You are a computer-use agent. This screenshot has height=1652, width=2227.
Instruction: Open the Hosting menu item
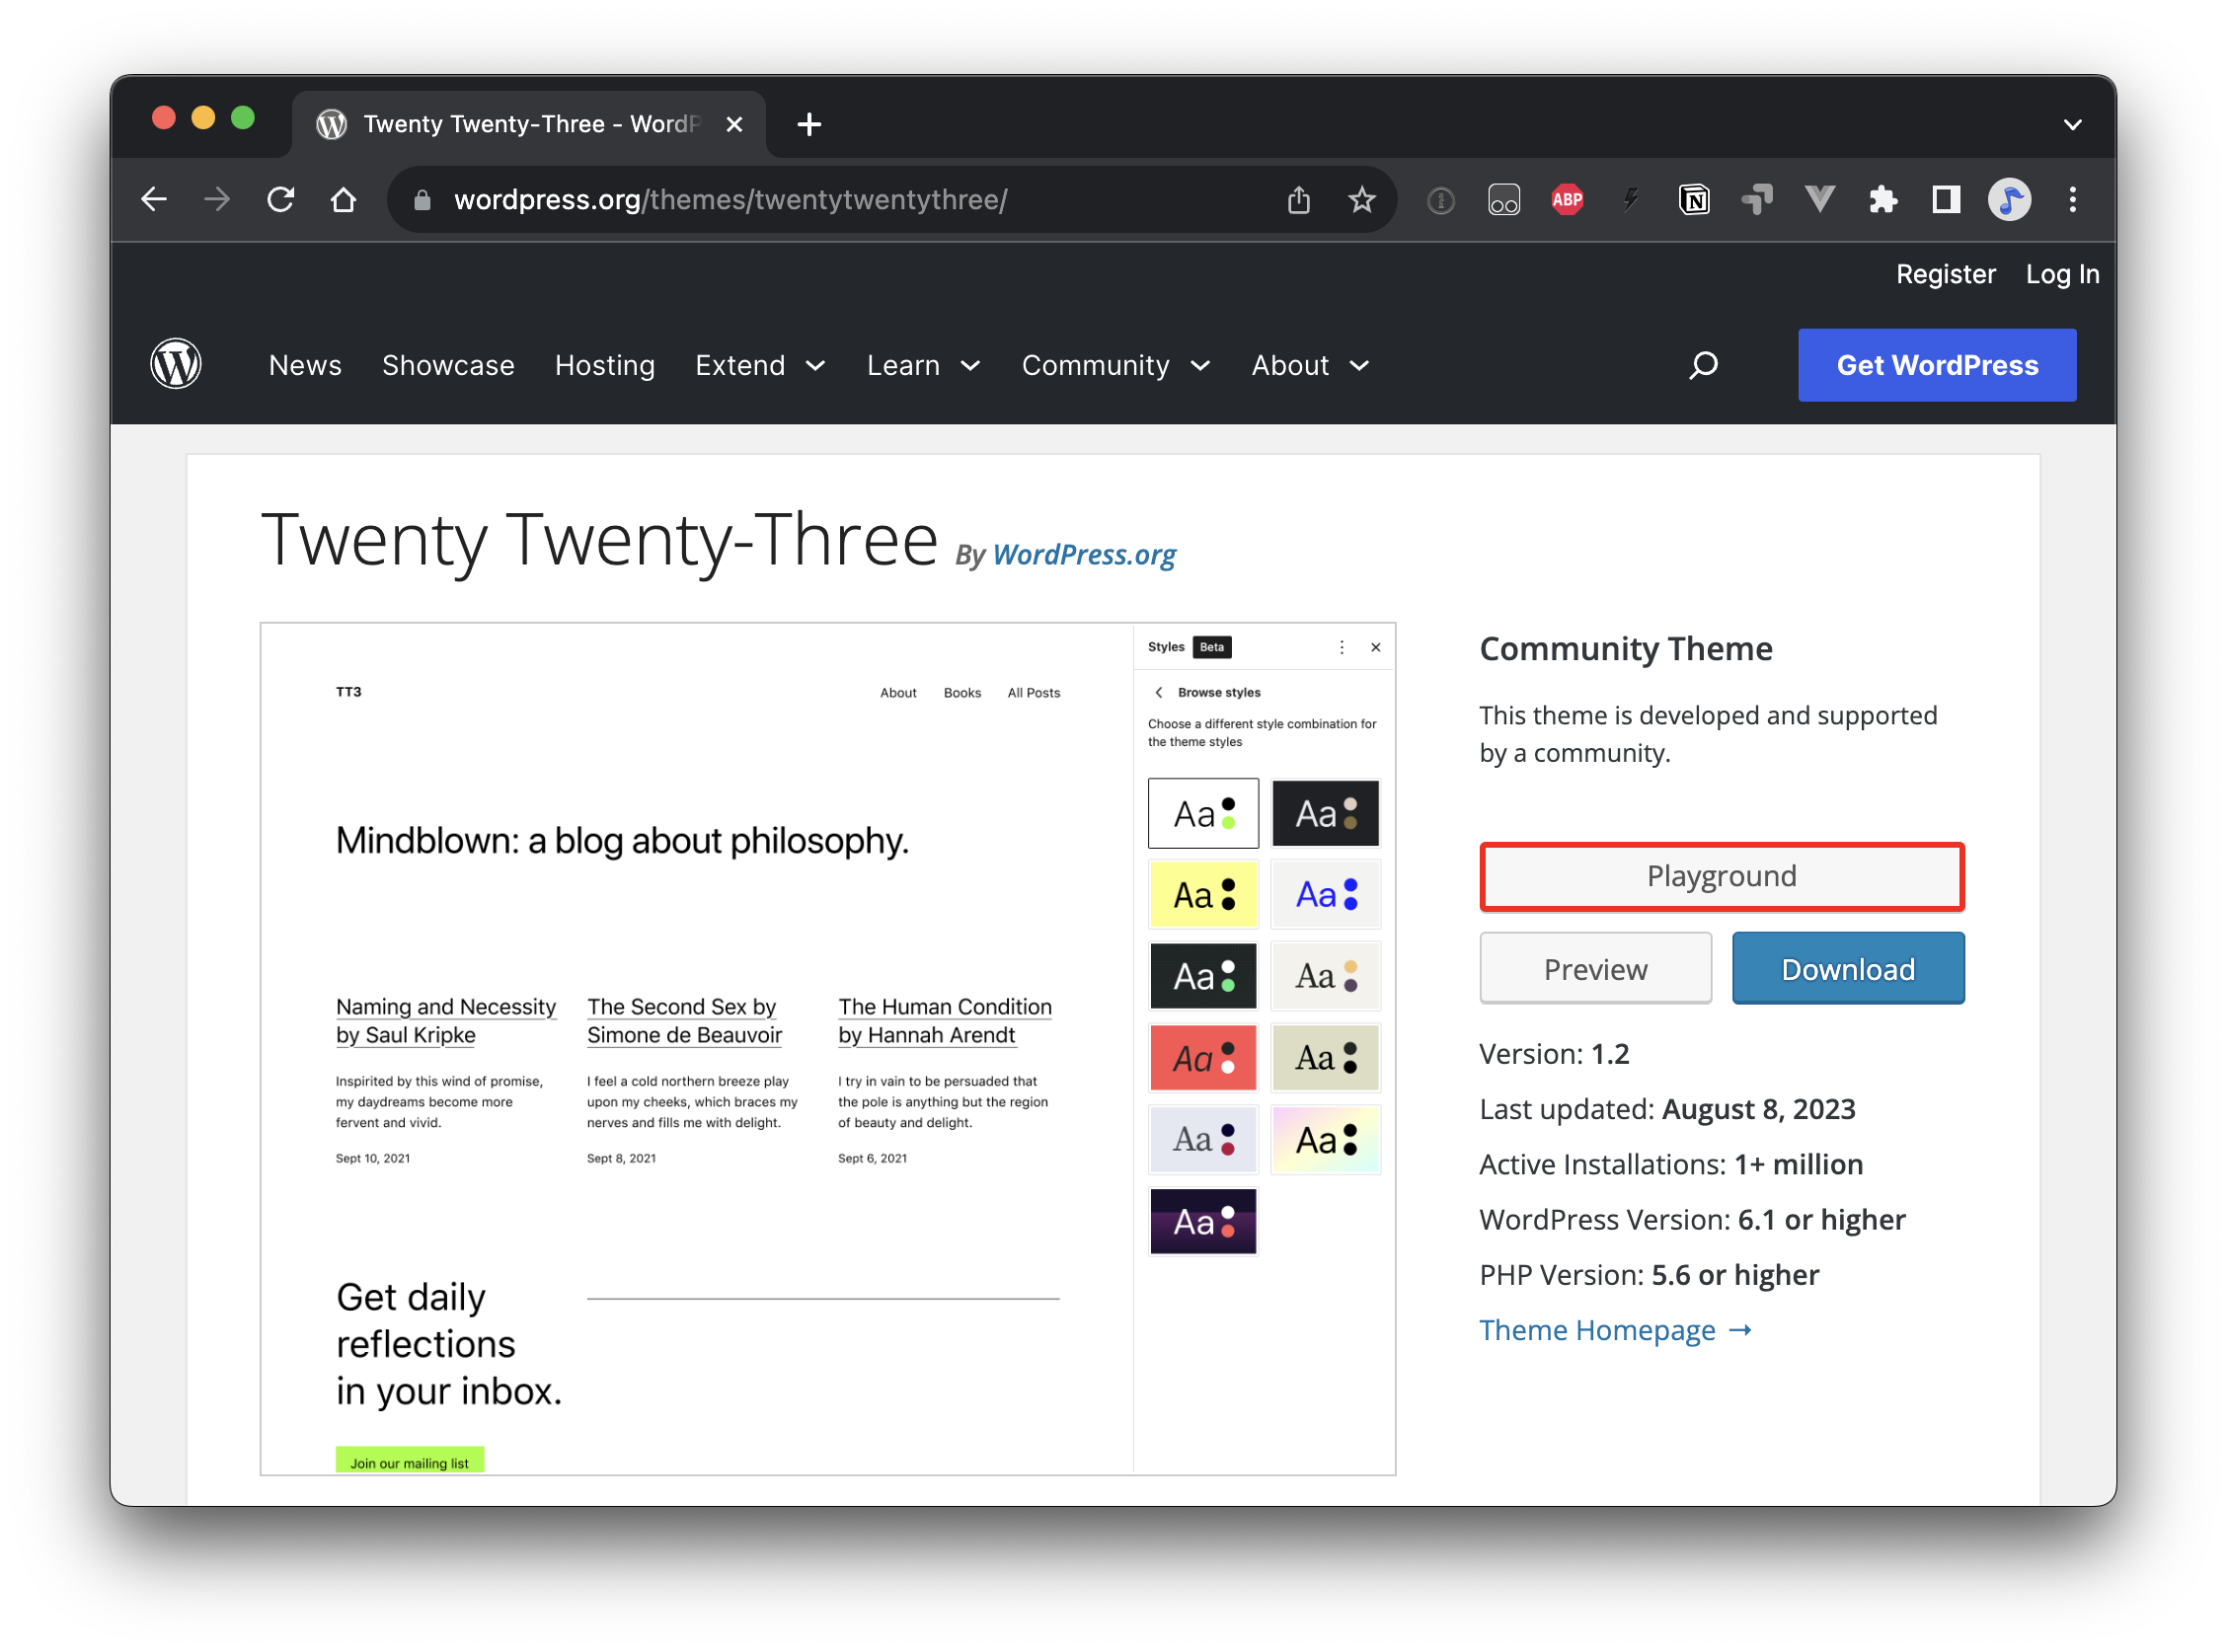click(x=604, y=365)
